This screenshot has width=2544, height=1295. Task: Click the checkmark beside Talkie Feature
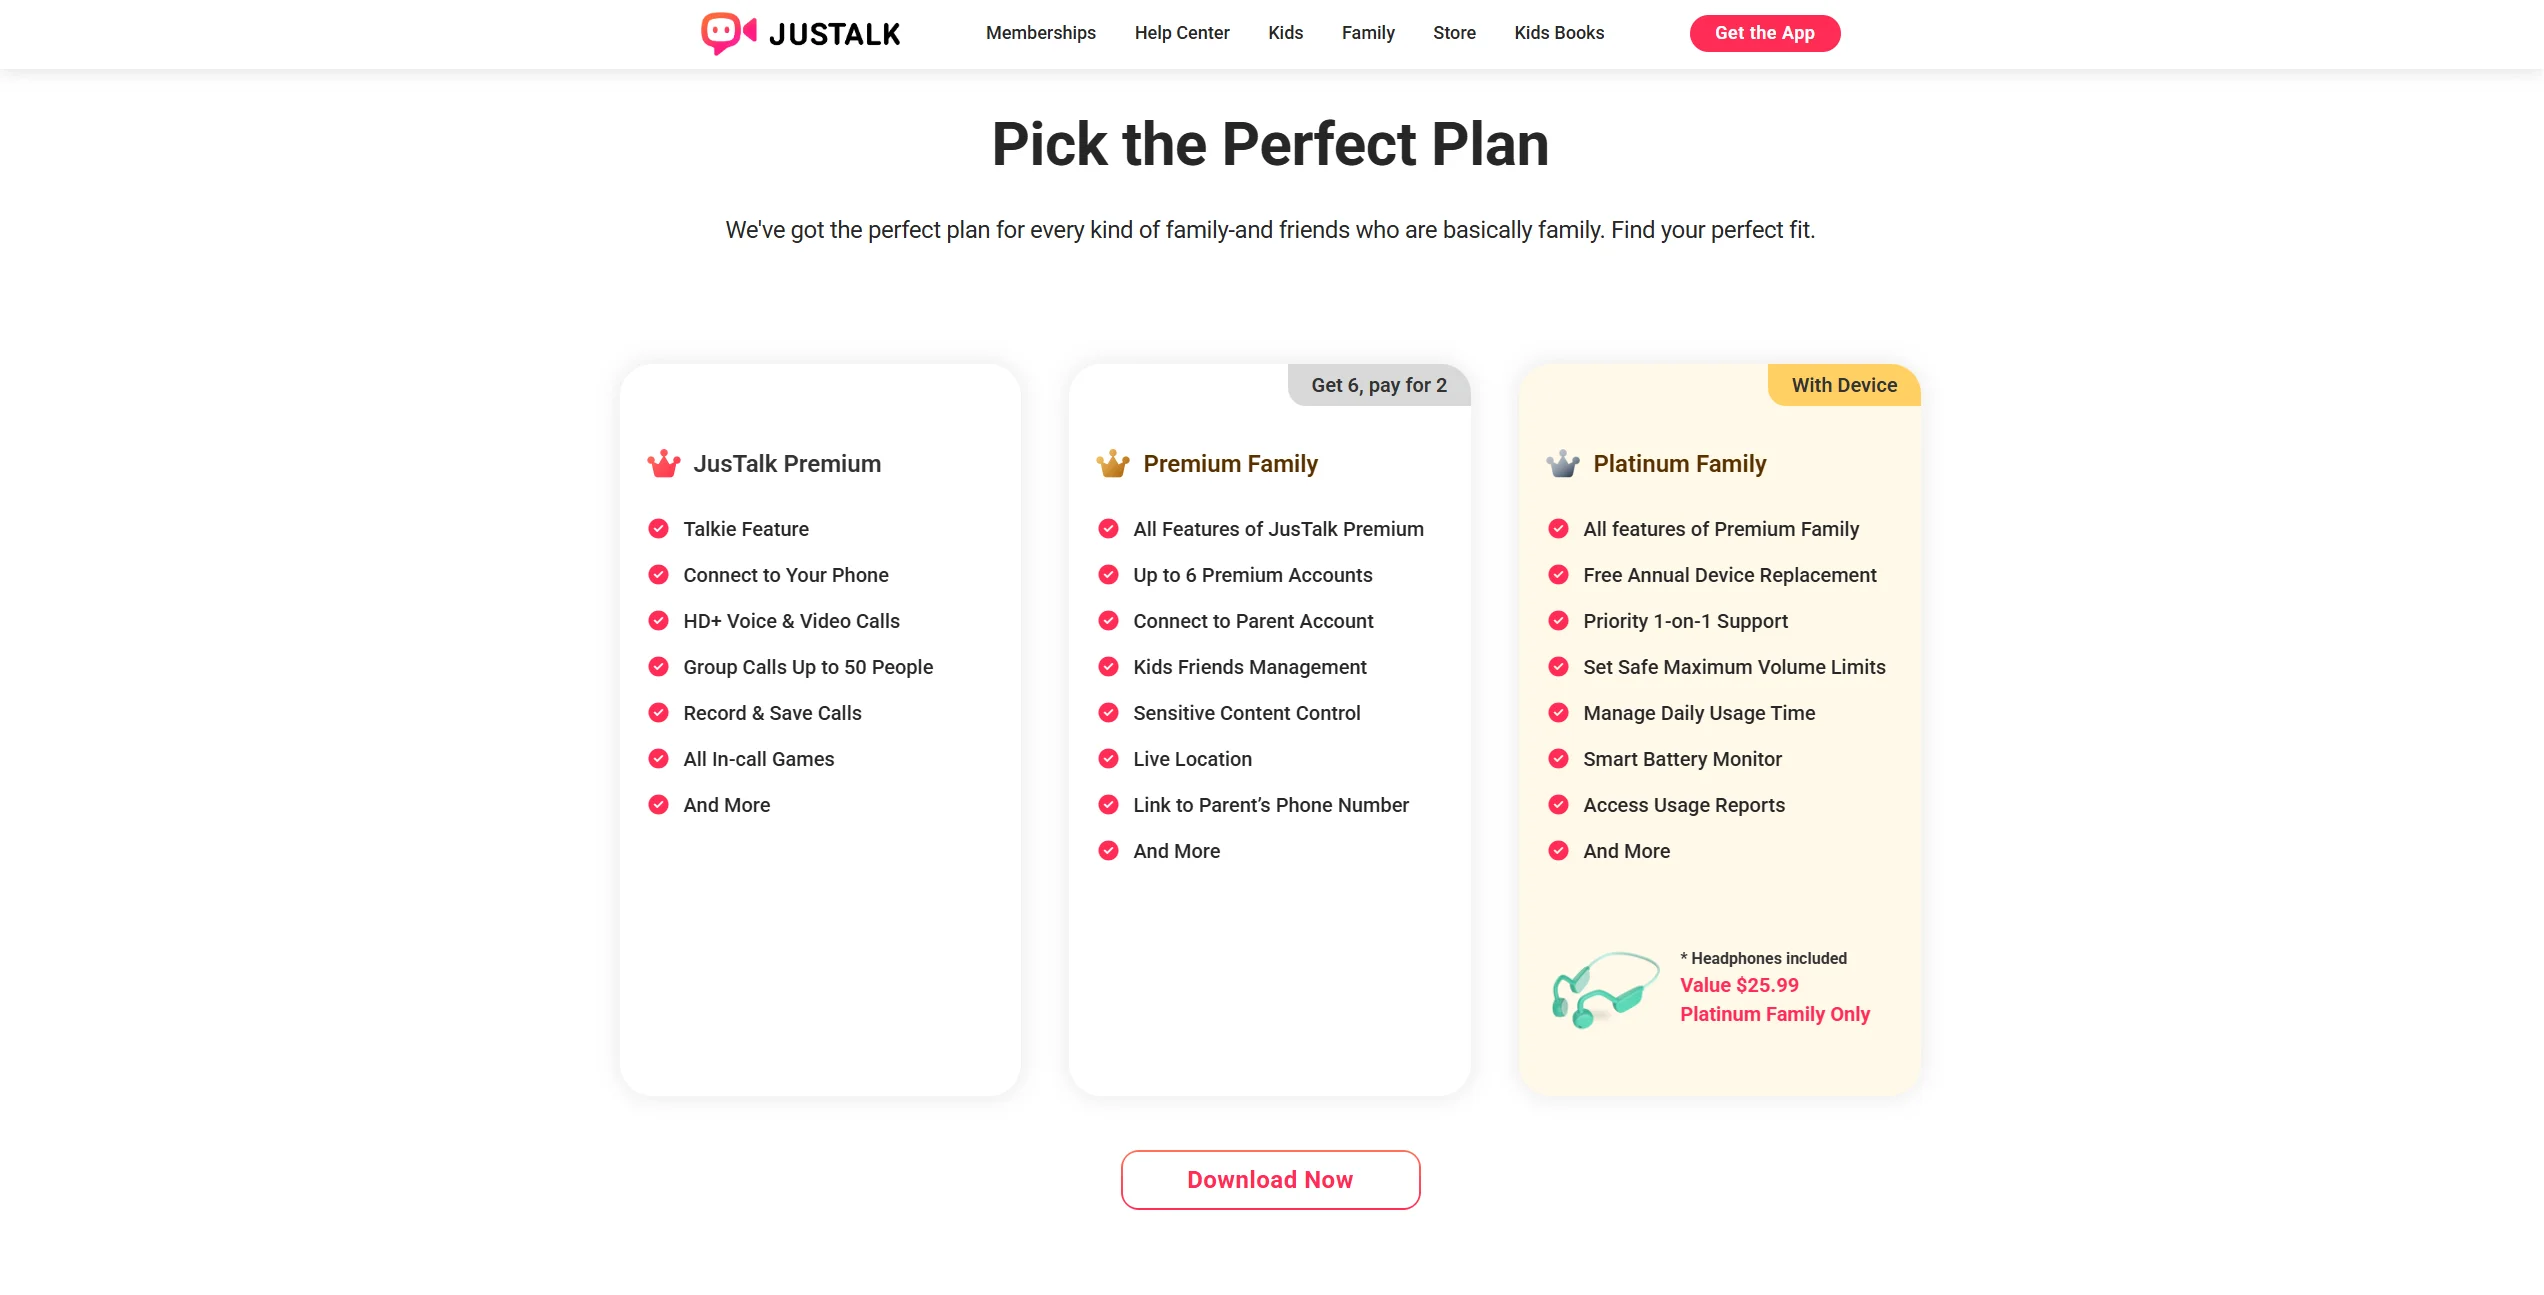click(658, 528)
